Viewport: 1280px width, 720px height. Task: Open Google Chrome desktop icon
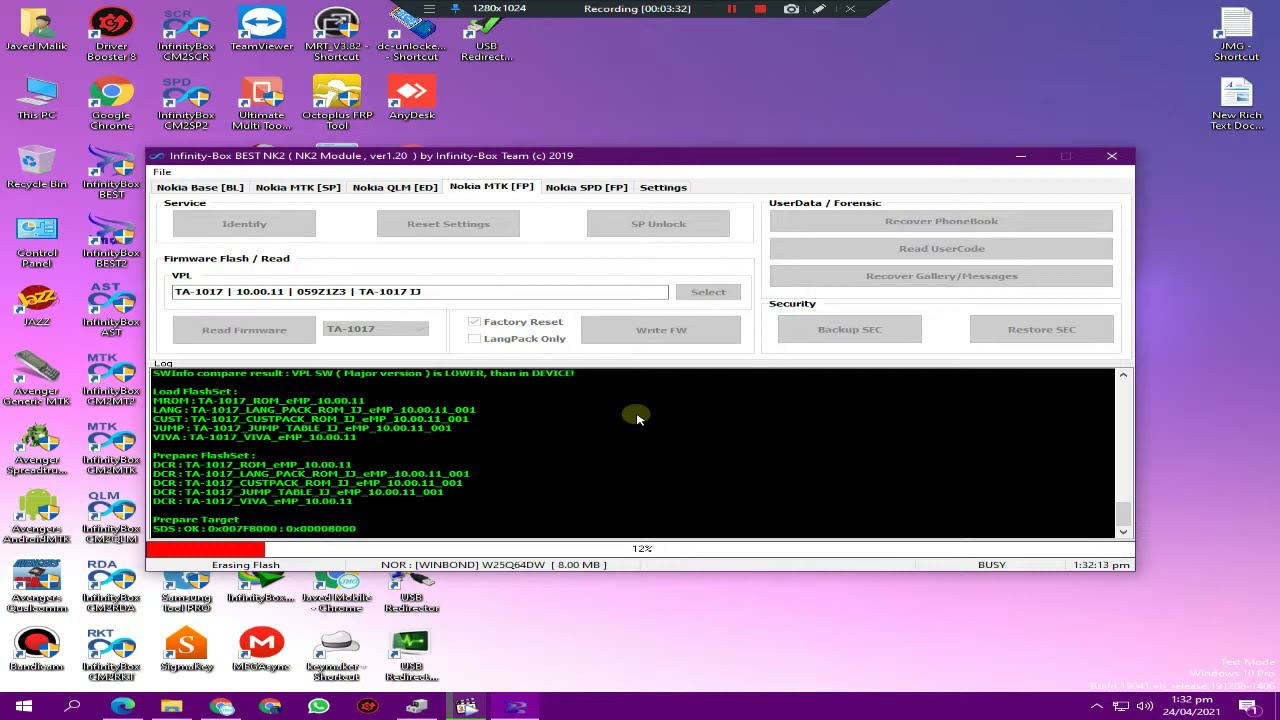pos(111,104)
